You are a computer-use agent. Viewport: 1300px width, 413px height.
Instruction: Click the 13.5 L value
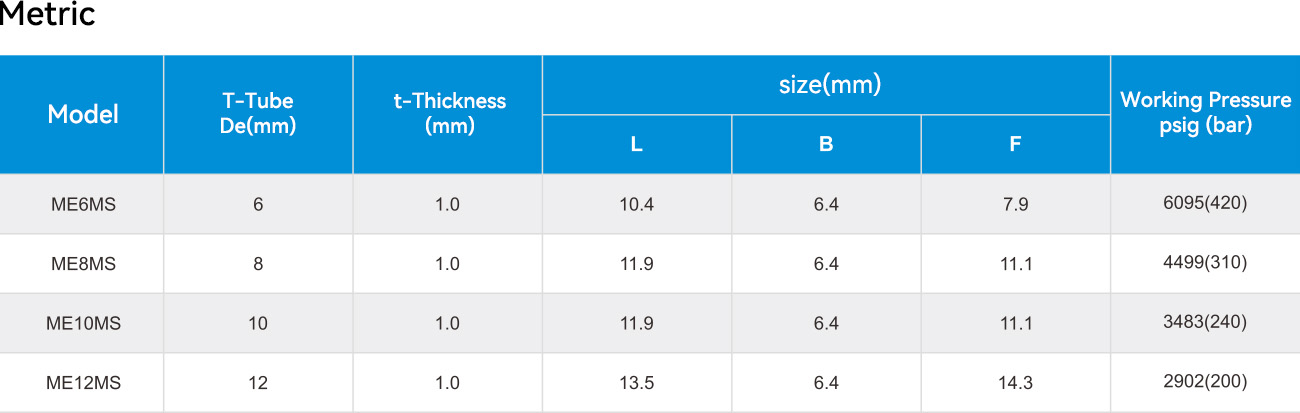[x=637, y=383]
